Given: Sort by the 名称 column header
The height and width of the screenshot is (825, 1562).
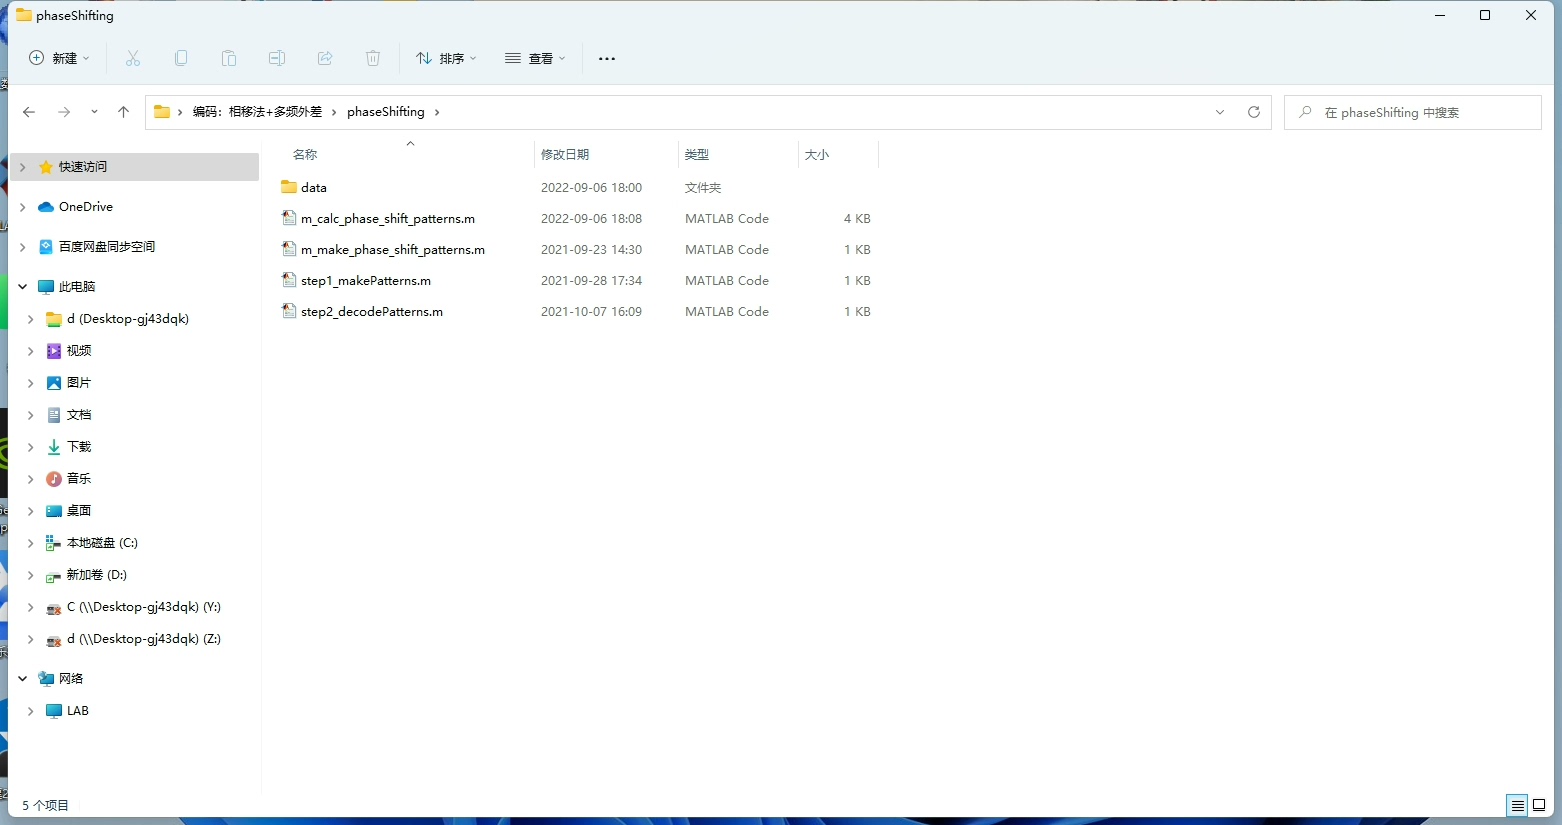Looking at the screenshot, I should (x=305, y=154).
